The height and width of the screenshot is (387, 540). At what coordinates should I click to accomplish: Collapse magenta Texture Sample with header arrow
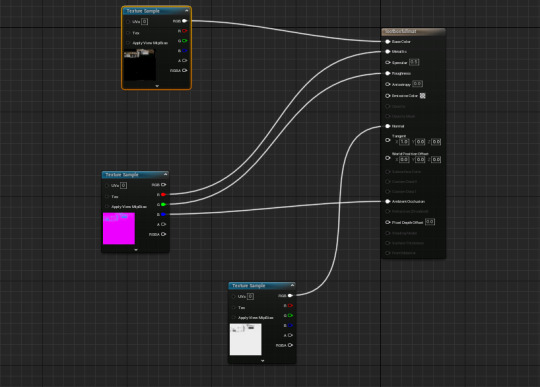pyautogui.click(x=166, y=174)
